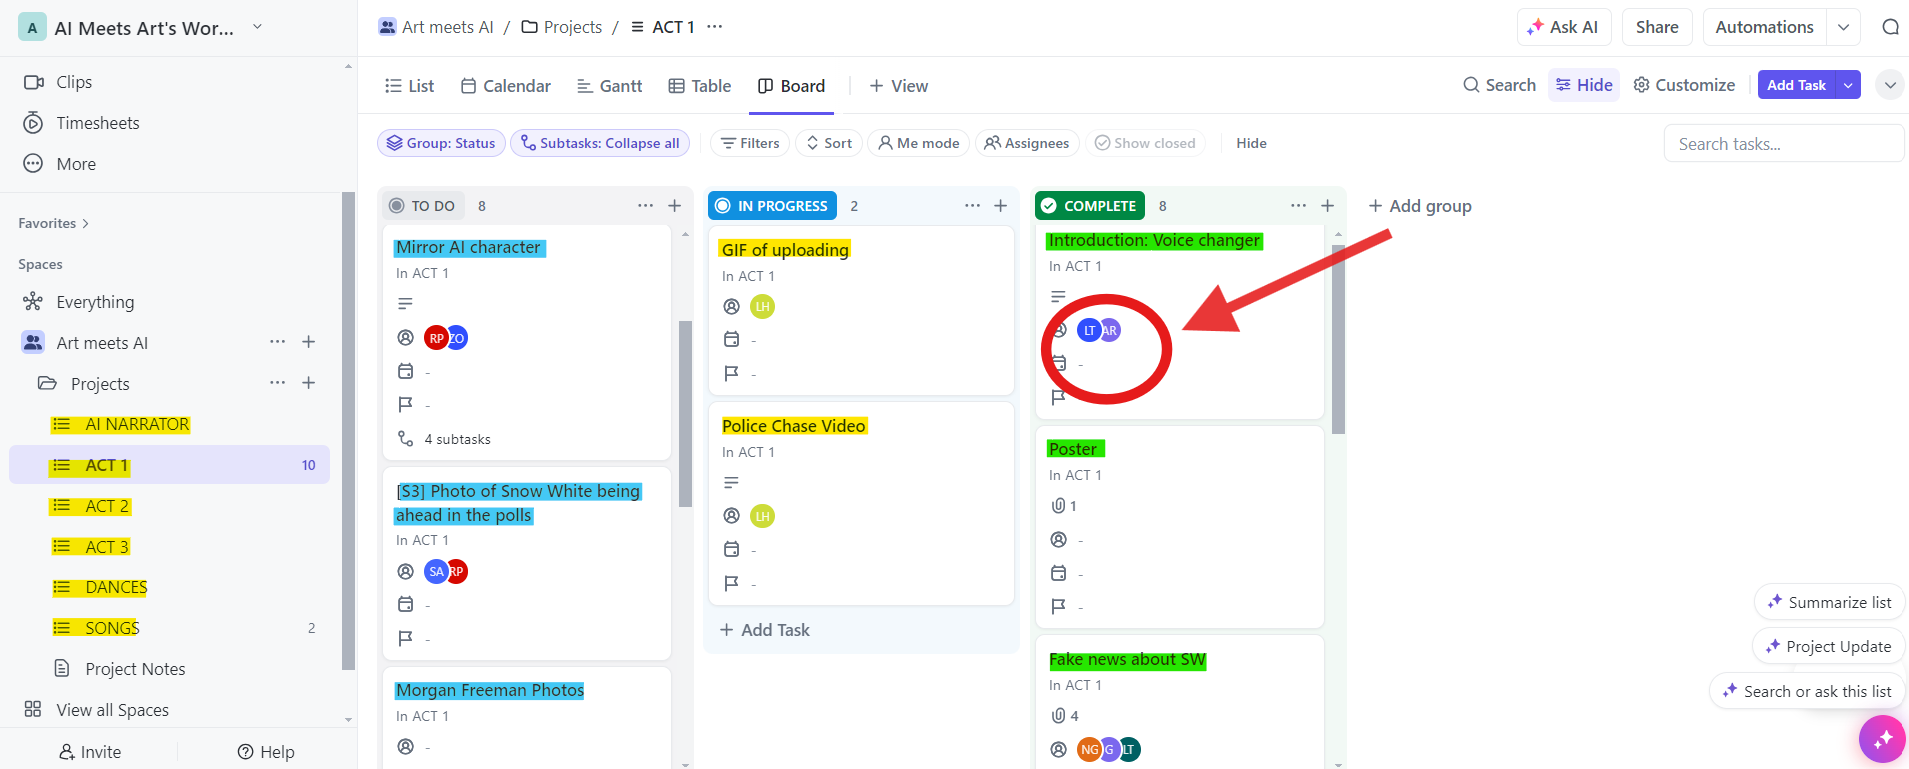Viewport: 1909px width, 769px height.
Task: Click LH assignee avatar on GIF of uploading
Action: tap(762, 307)
